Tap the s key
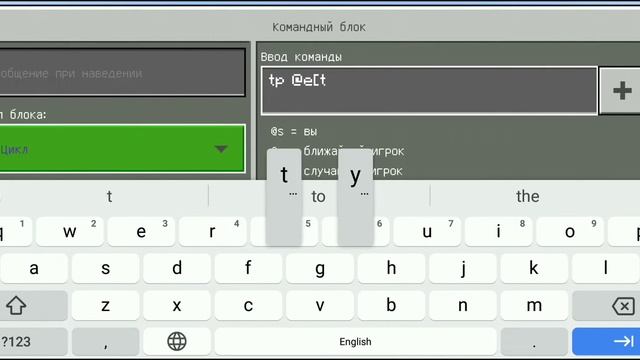Image resolution: width=640 pixels, height=360 pixels. point(106,268)
